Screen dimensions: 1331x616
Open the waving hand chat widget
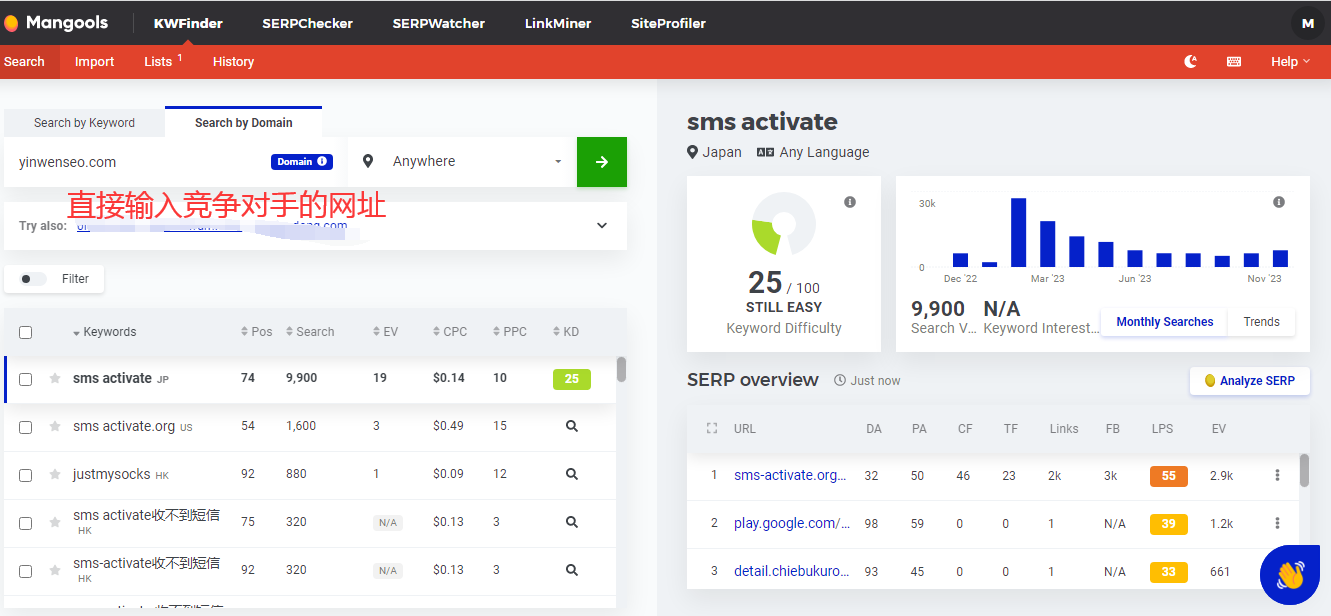pos(1289,574)
